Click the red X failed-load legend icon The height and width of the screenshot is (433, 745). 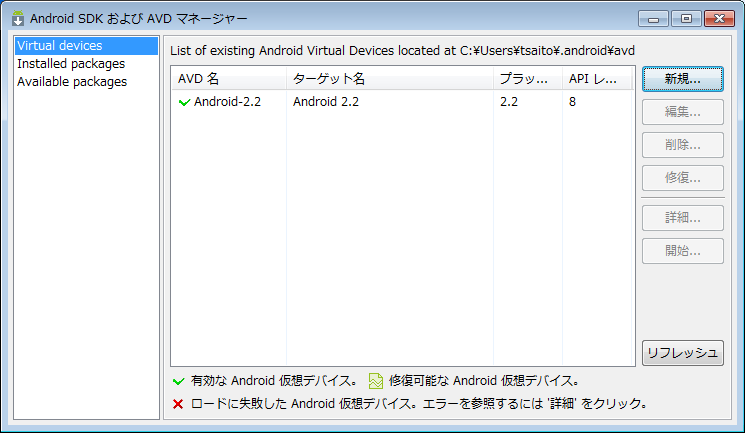pyautogui.click(x=178, y=405)
